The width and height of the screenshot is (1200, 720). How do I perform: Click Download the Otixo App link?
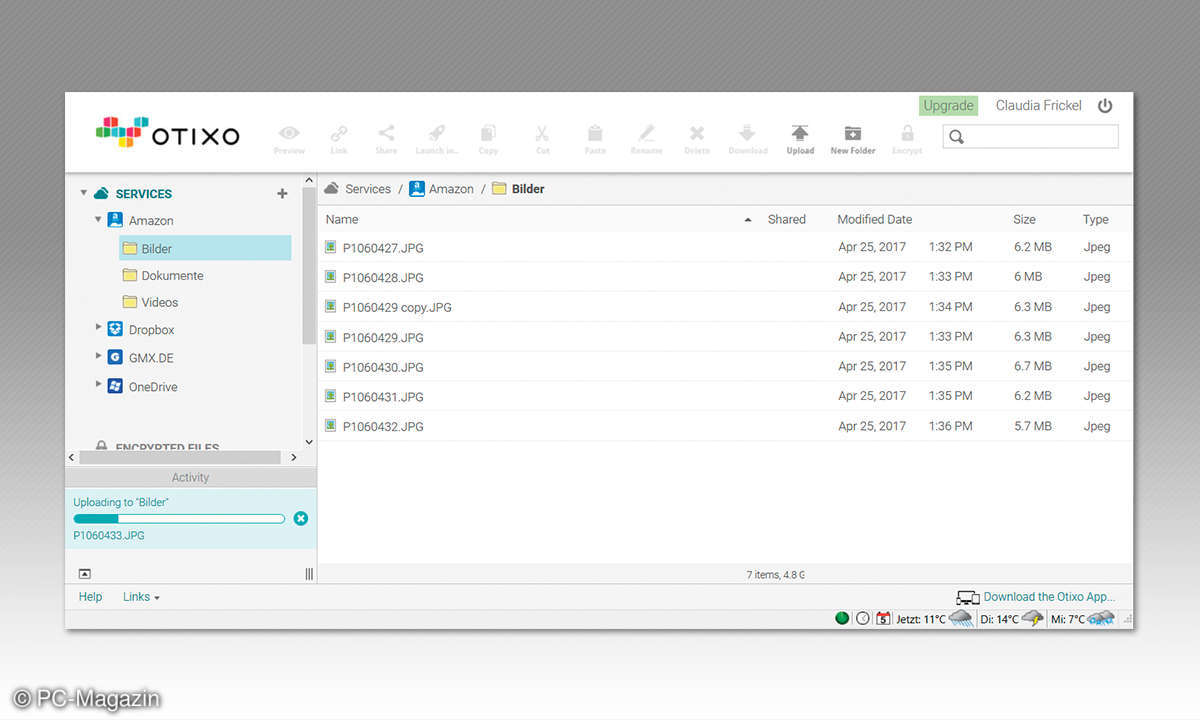pos(1049,597)
